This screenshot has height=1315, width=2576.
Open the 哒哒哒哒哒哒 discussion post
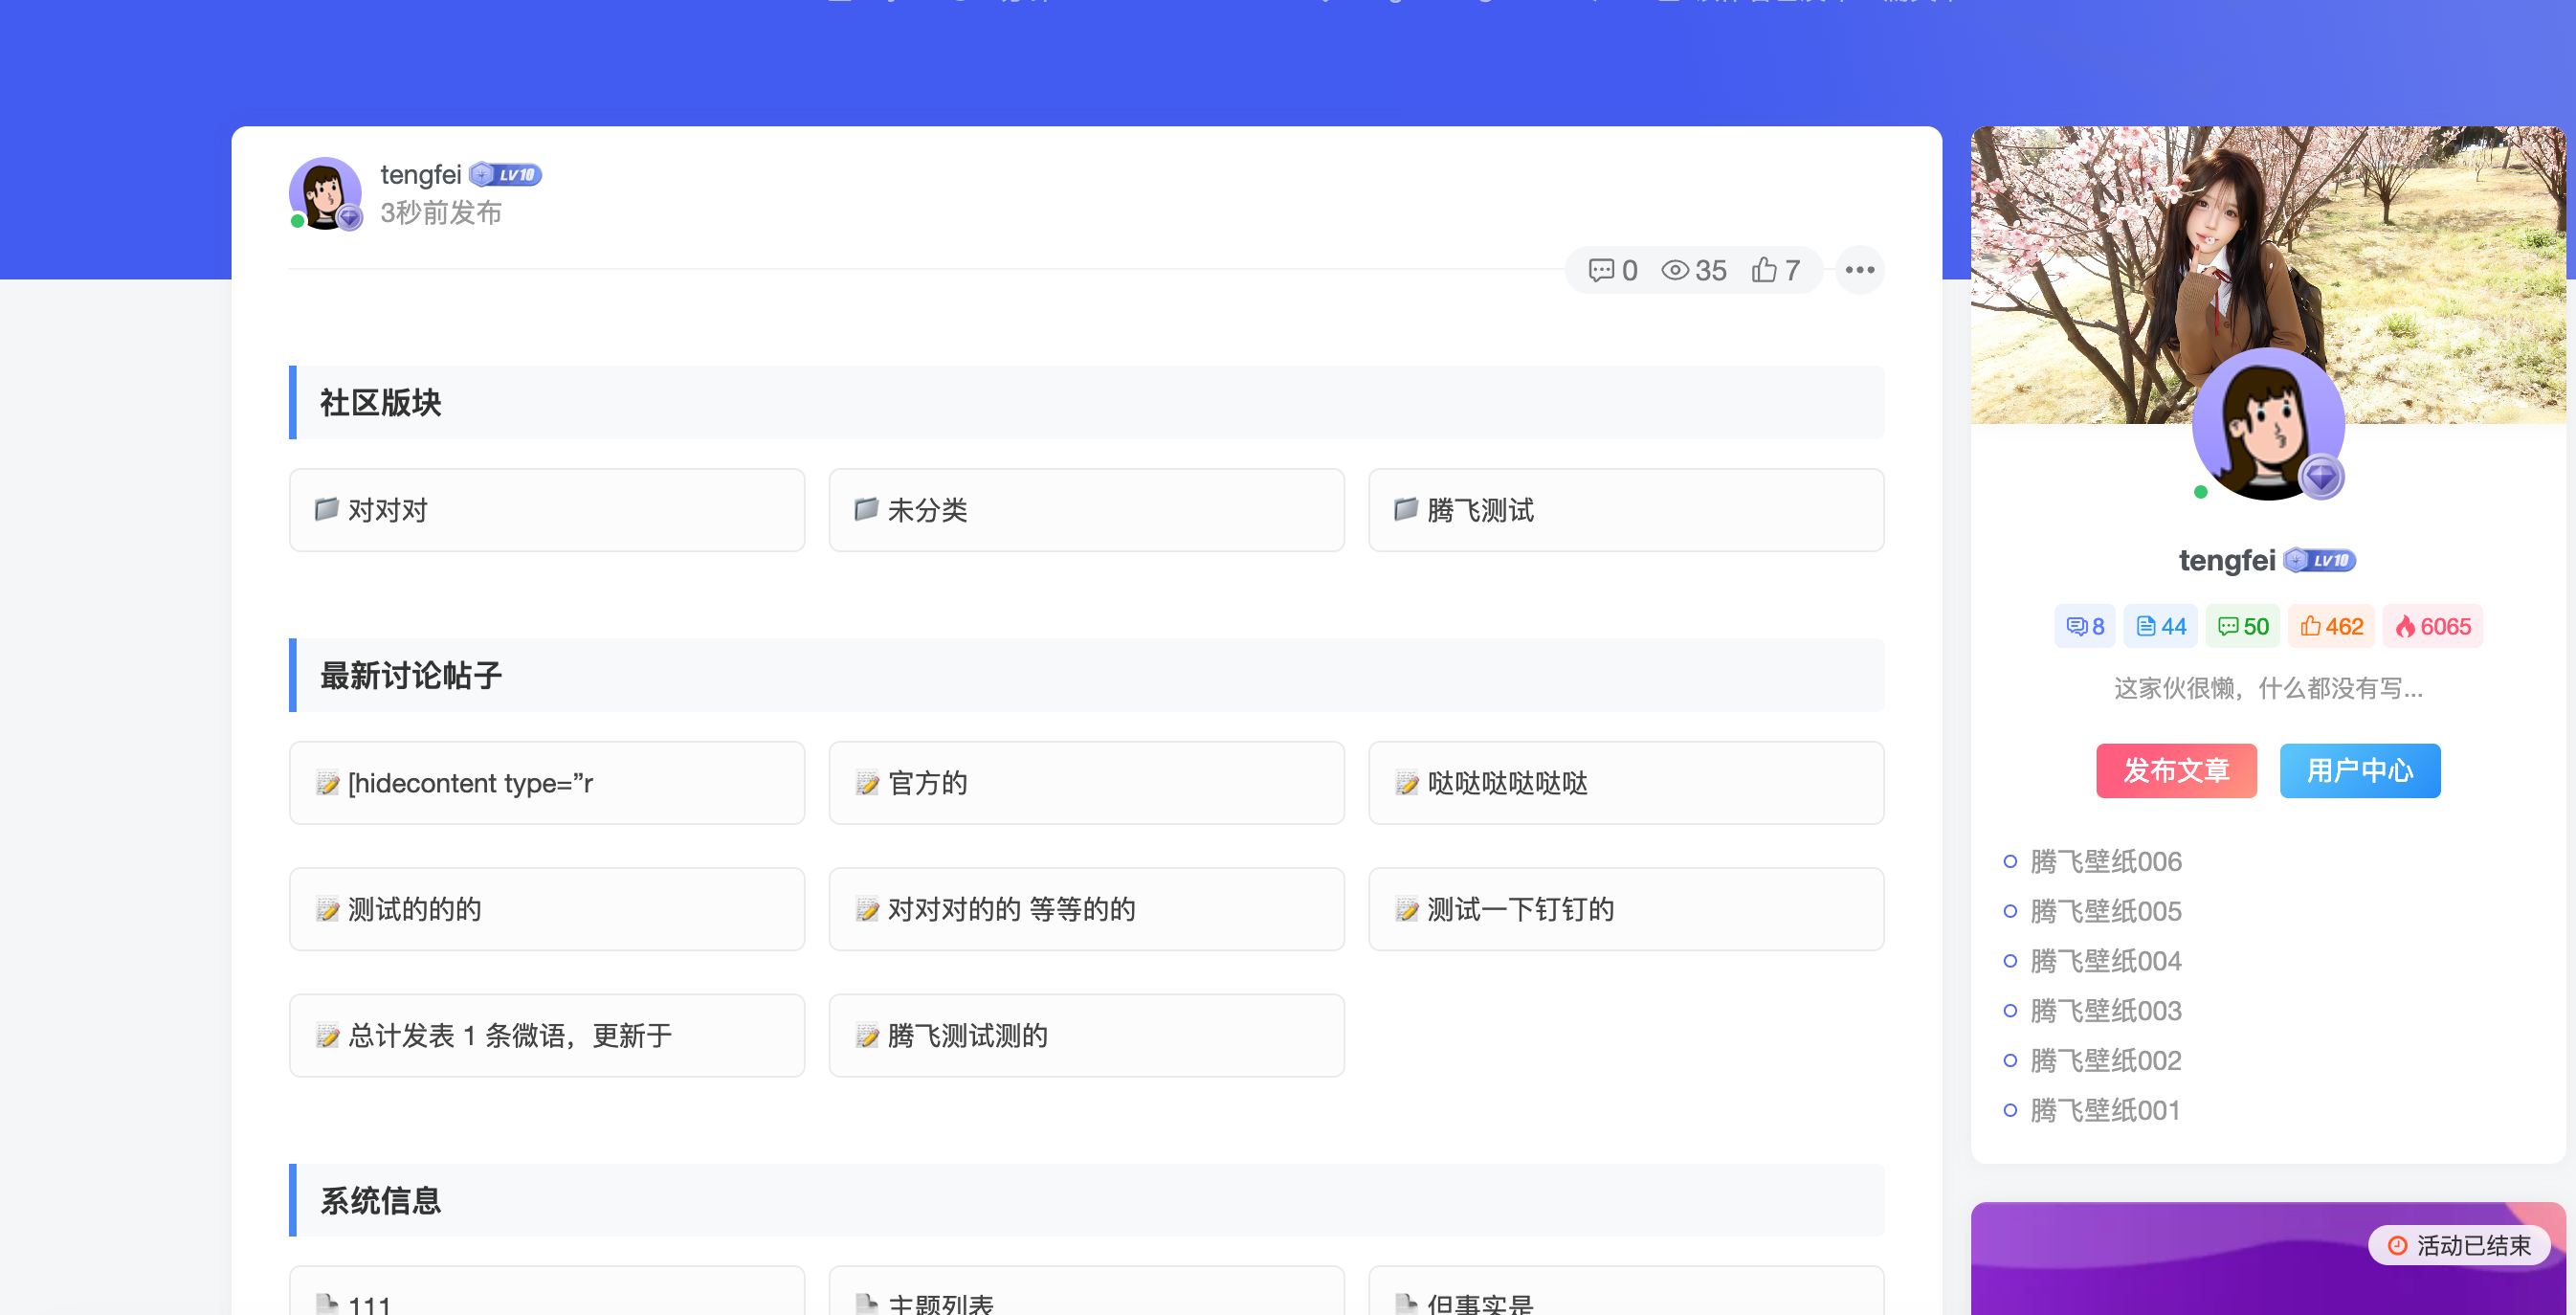click(1626, 783)
